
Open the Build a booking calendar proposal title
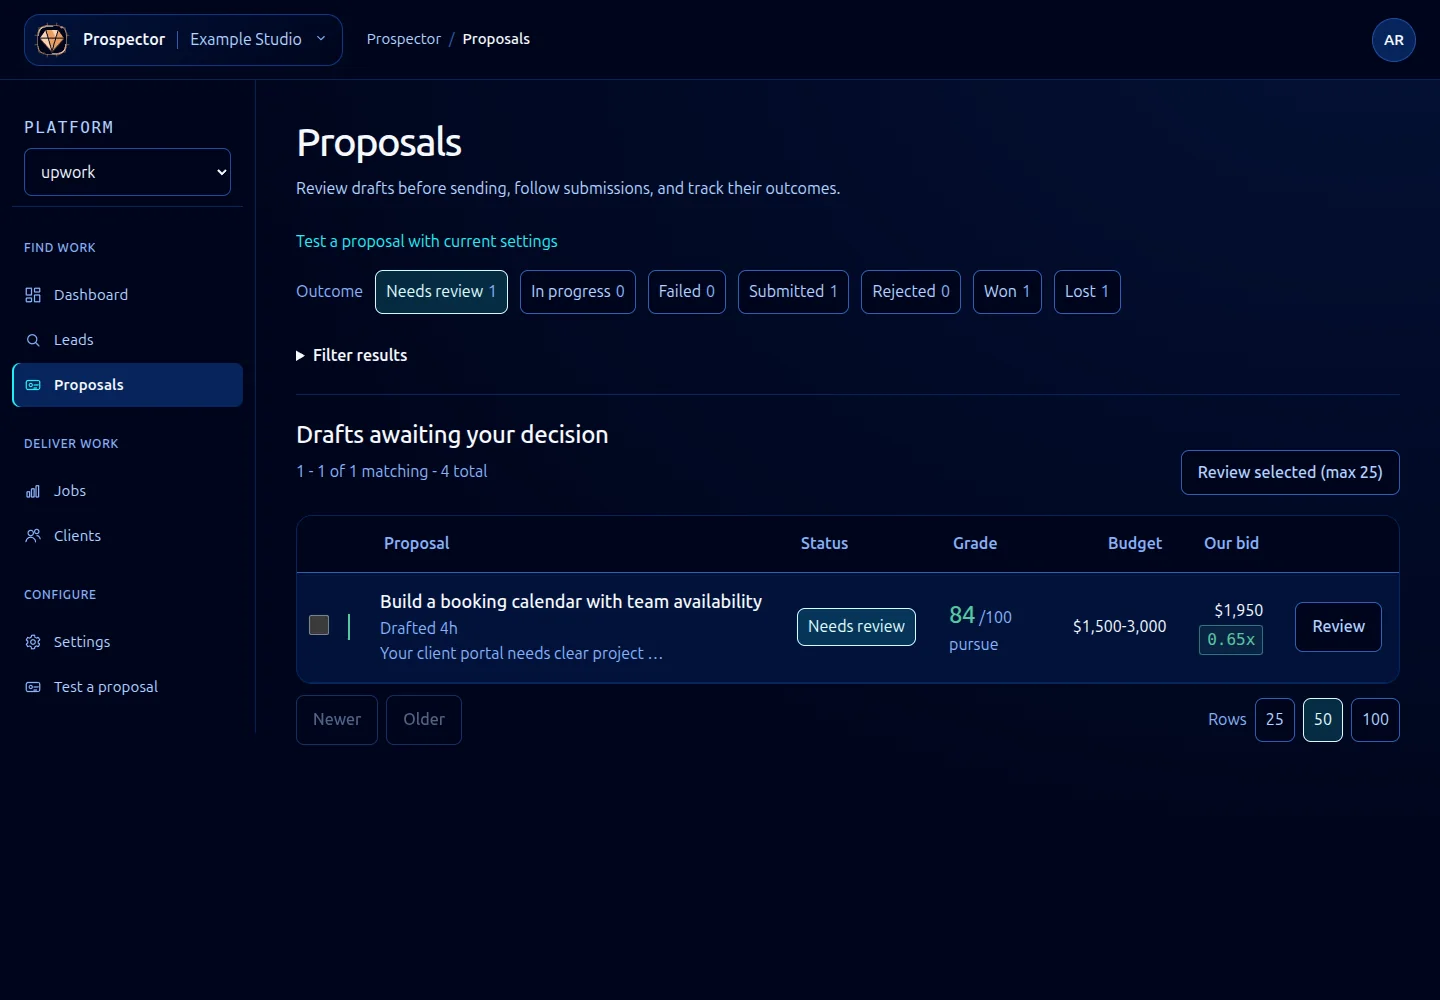571,601
